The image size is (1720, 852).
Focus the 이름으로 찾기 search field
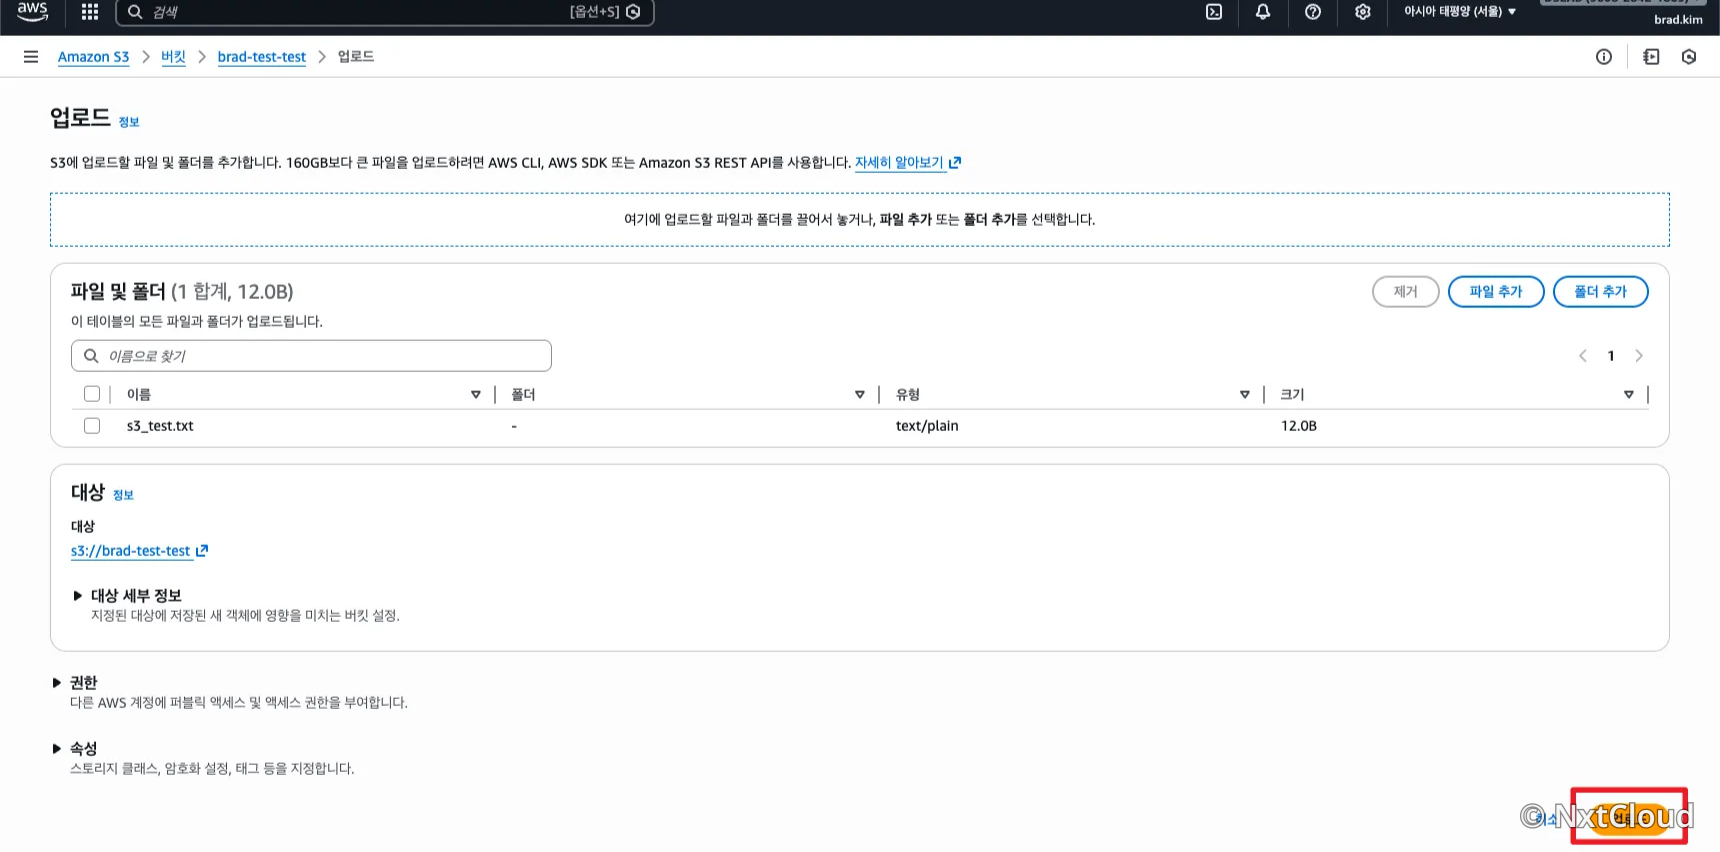pyautogui.click(x=311, y=356)
